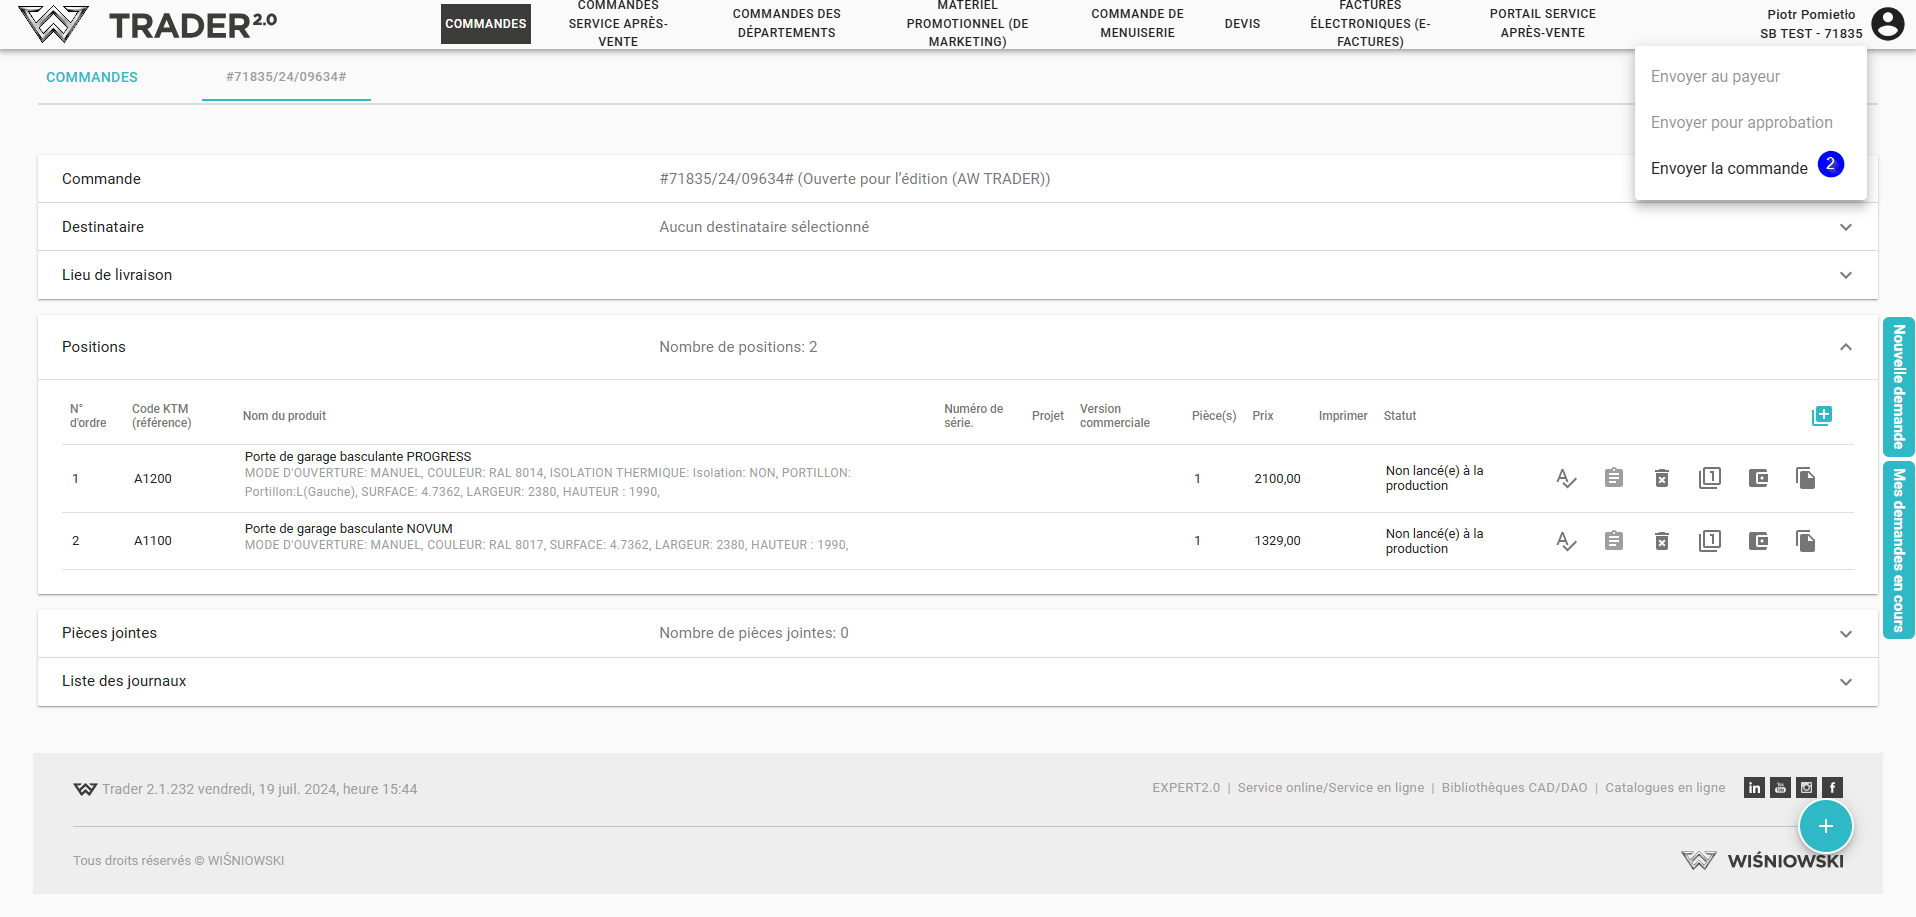Open clipboard notes for the NOVUM position
Image resolution: width=1916 pixels, height=917 pixels.
(1613, 541)
